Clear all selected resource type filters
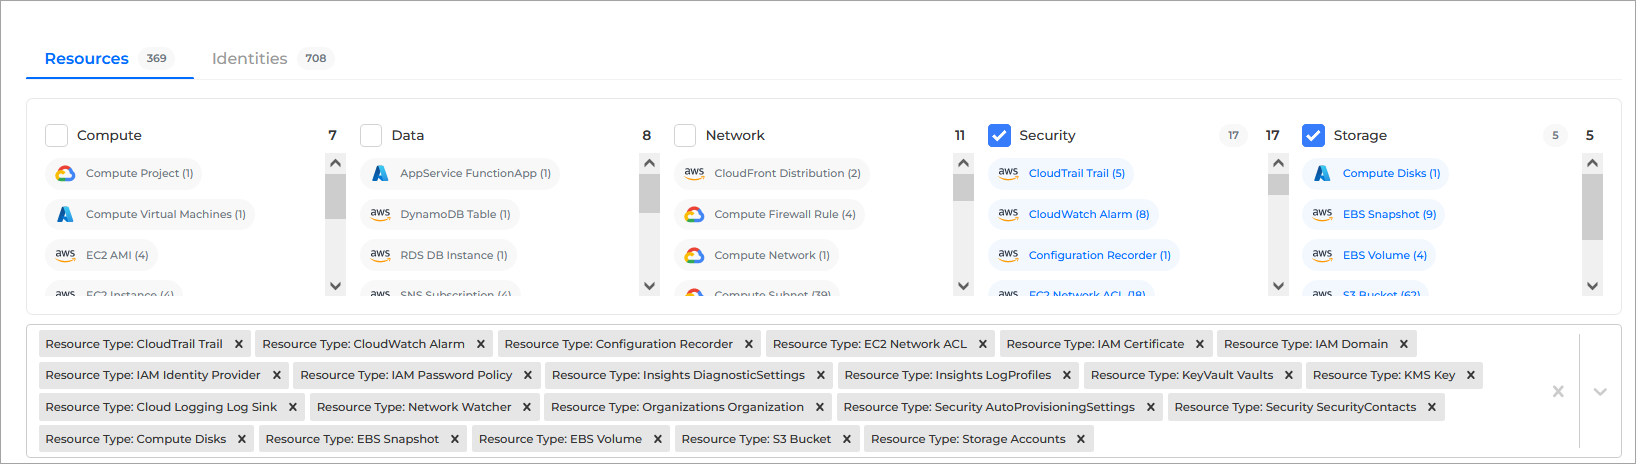 tap(1558, 392)
